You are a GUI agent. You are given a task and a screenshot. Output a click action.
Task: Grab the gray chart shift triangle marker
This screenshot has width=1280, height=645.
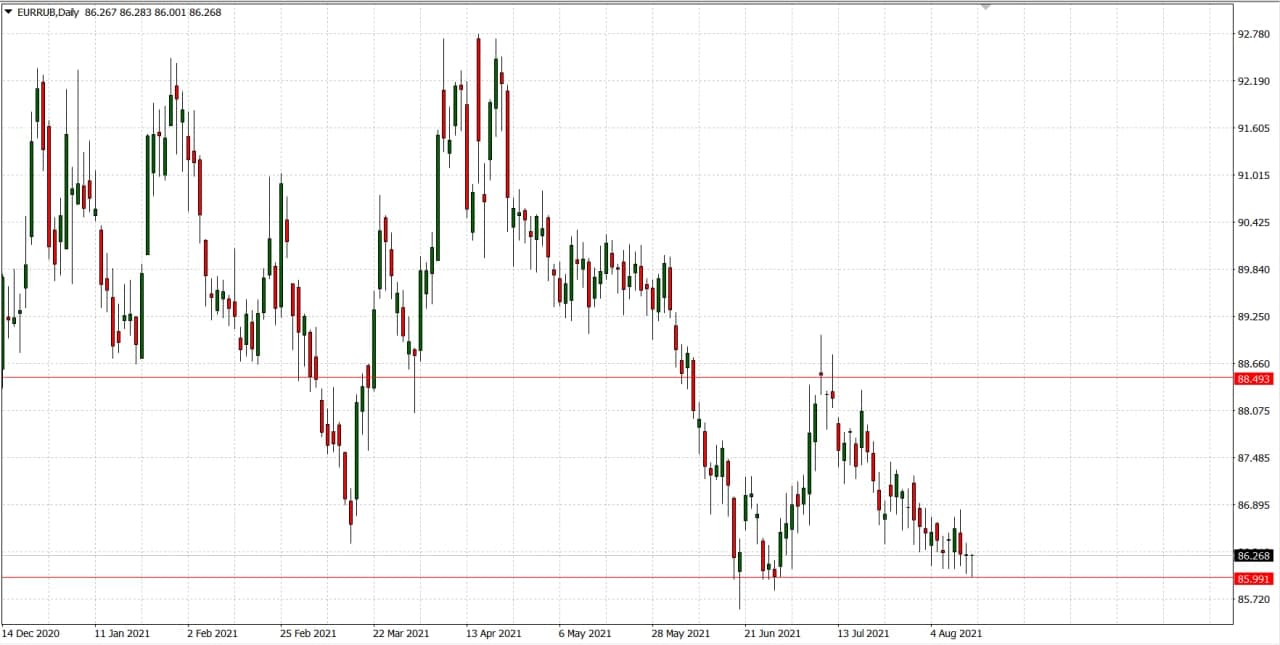987,8
